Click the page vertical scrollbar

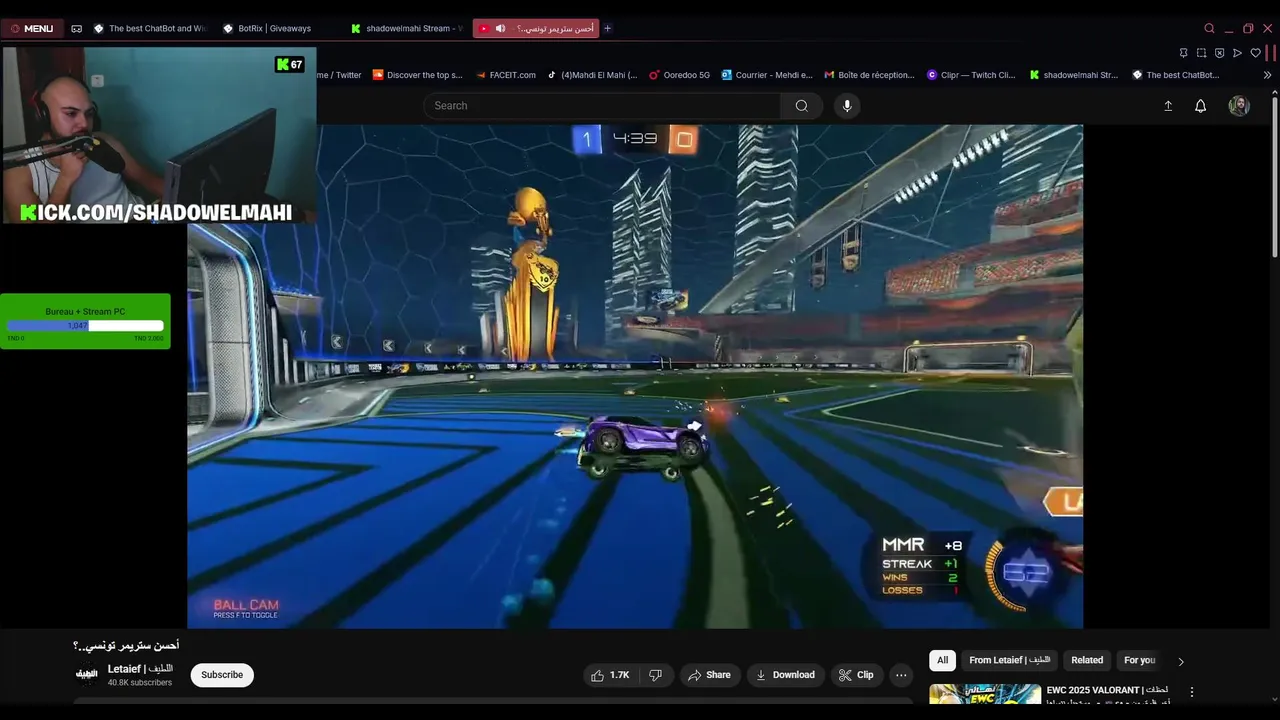(x=1274, y=177)
